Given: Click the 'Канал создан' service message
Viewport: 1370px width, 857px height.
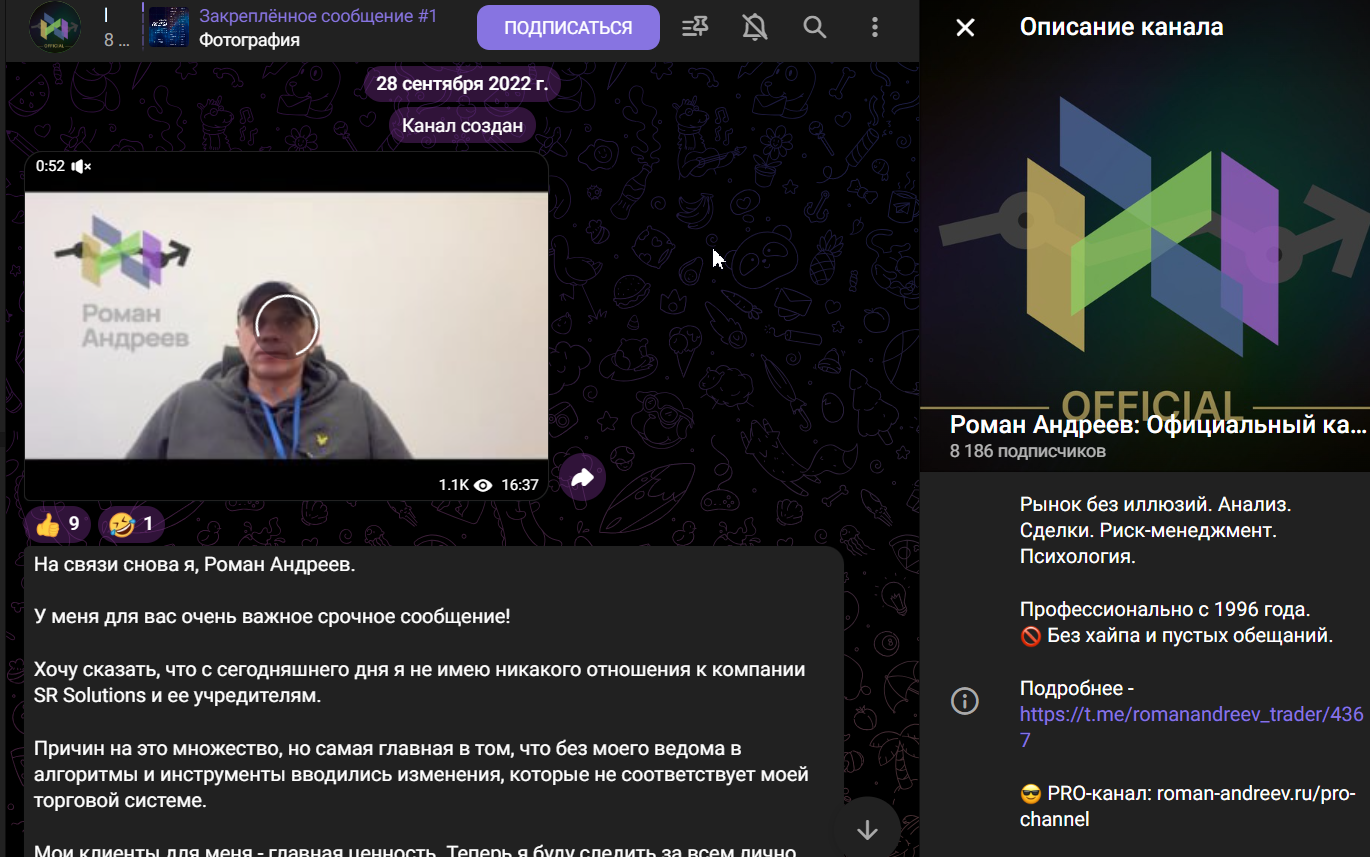Looking at the screenshot, I should tap(462, 125).
